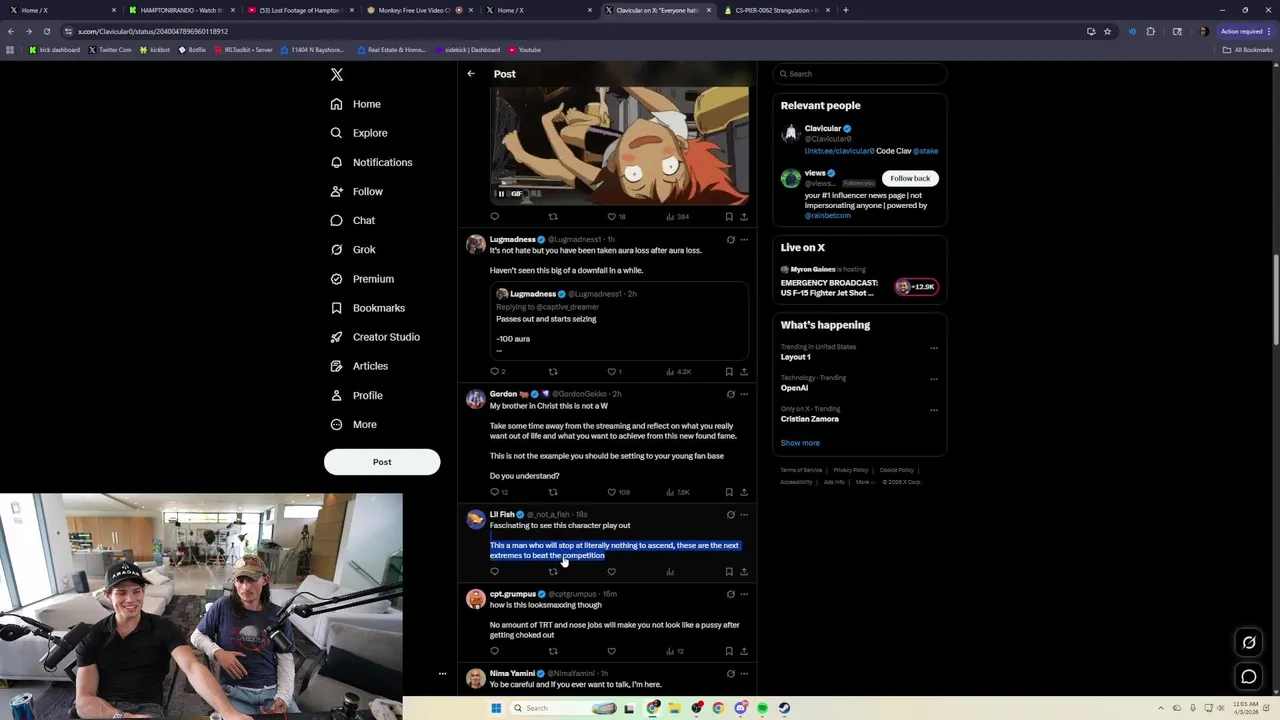Open more options on Nima Yamini post
This screenshot has height=720, width=1280.
(x=744, y=674)
